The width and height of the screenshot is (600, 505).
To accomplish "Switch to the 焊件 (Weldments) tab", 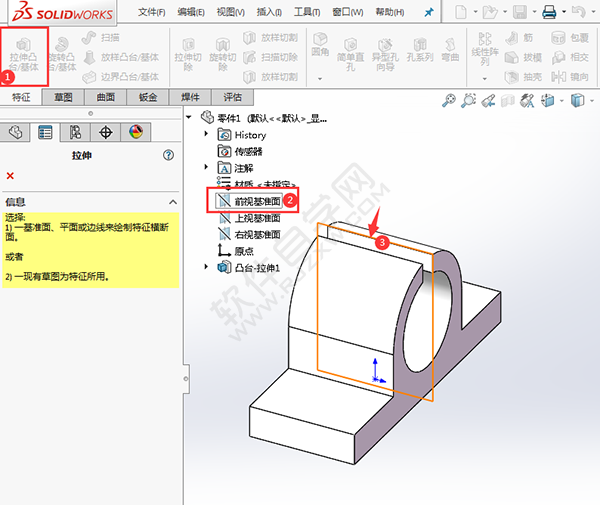I will click(190, 97).
